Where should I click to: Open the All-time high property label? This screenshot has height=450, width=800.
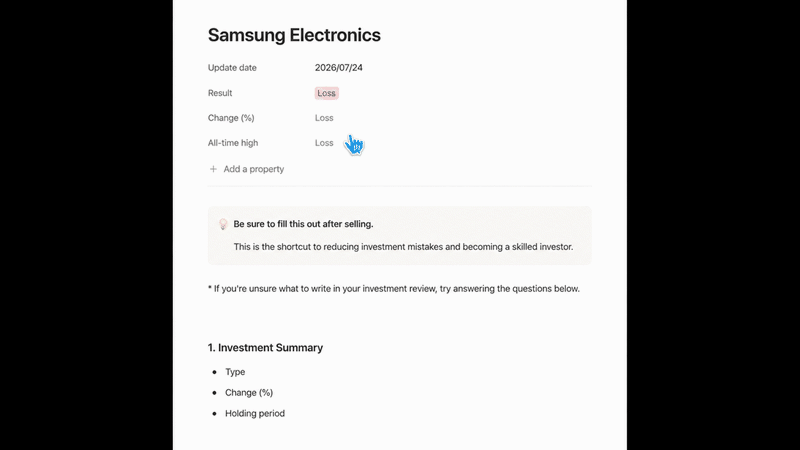pyautogui.click(x=233, y=143)
